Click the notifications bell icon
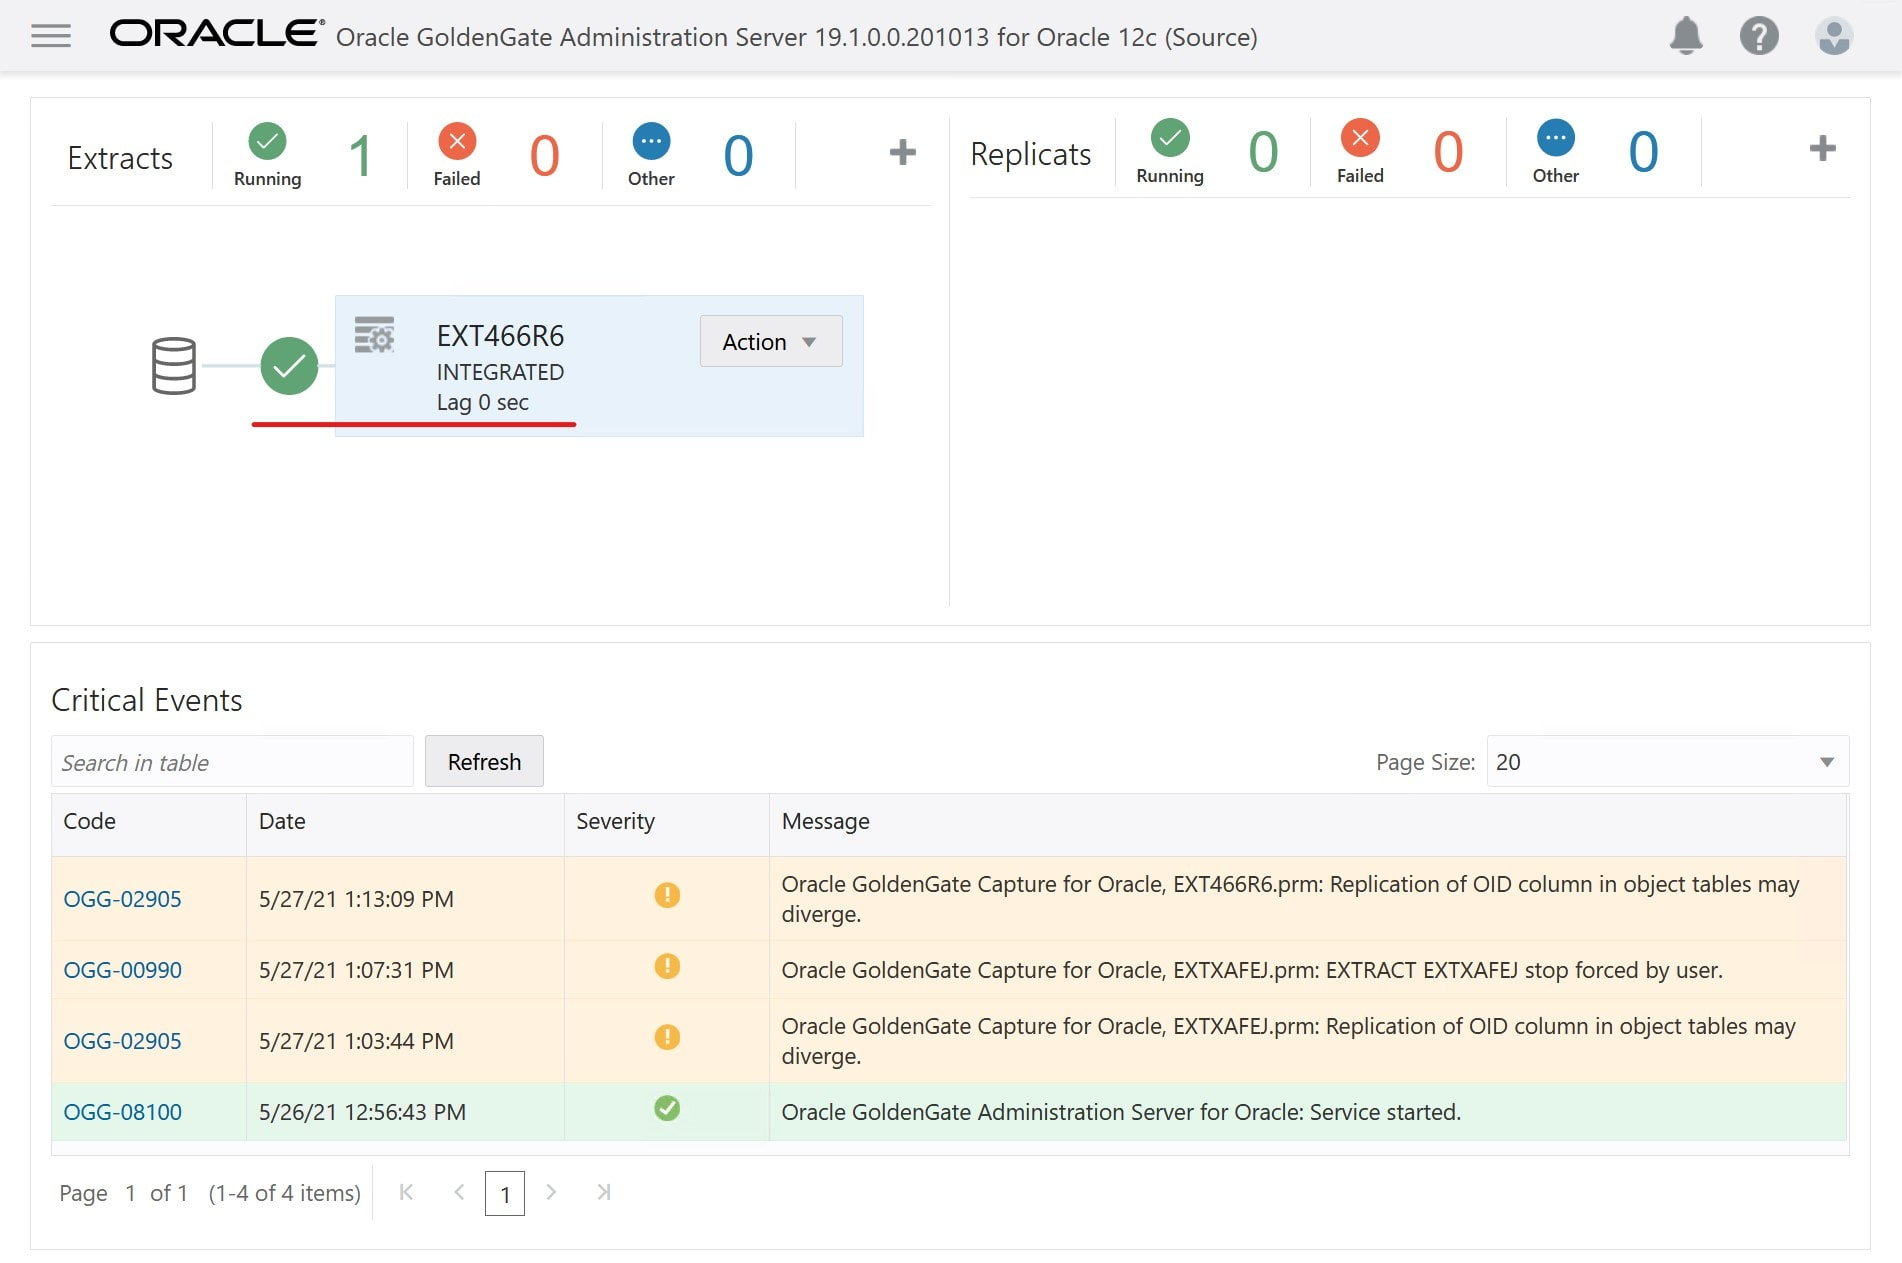1902x1263 pixels. (1686, 36)
